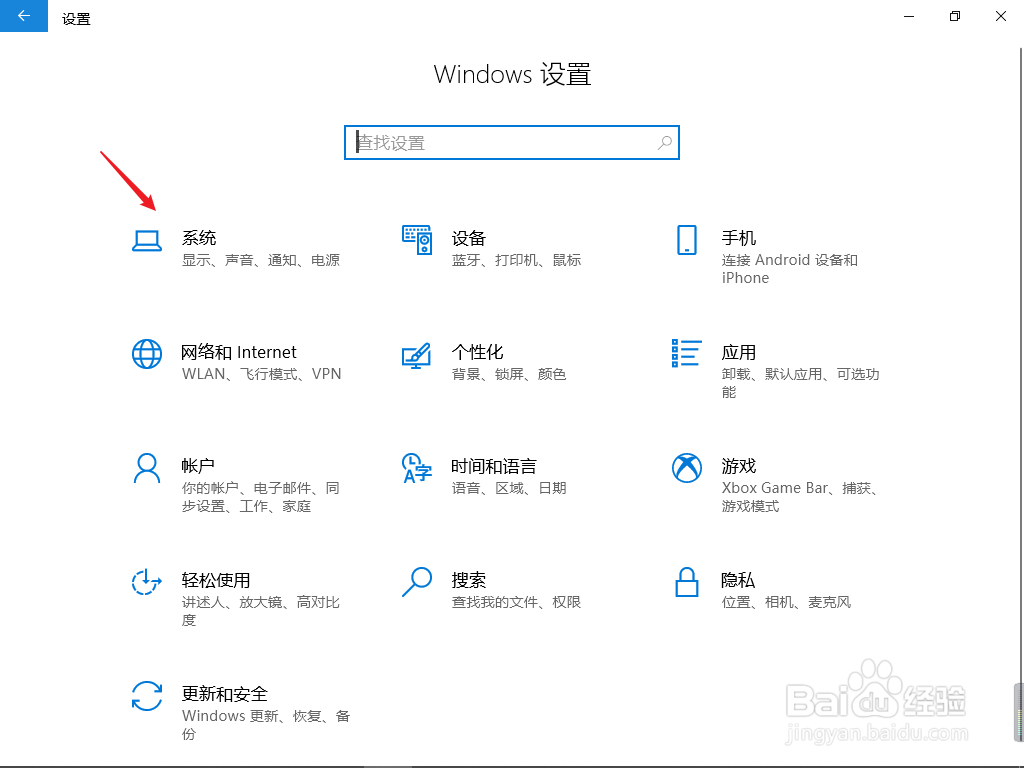
Task: Click the 手机 heading
Action: [739, 238]
